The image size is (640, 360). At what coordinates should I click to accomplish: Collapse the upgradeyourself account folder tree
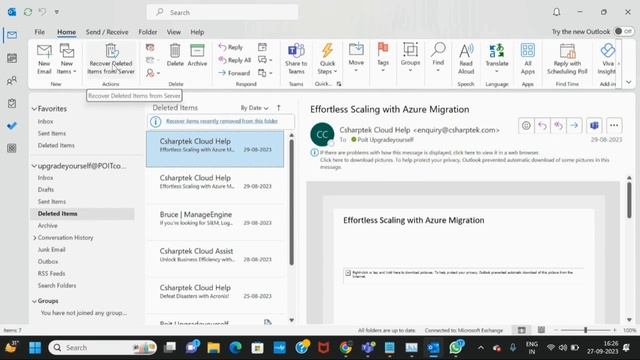point(34,166)
